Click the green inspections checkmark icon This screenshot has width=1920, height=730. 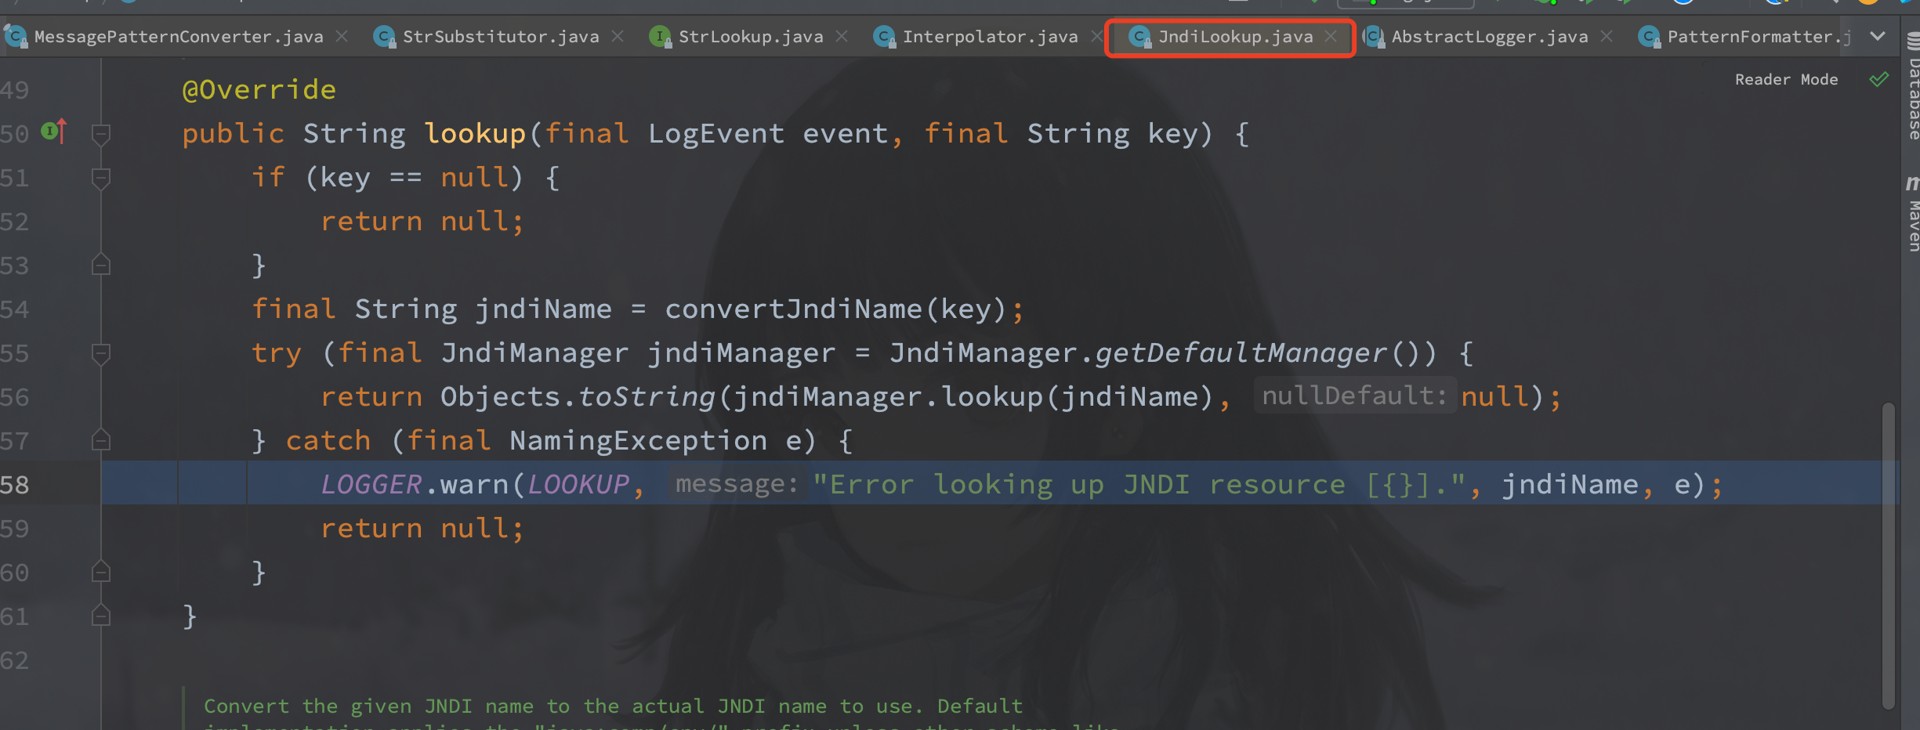click(x=1879, y=79)
